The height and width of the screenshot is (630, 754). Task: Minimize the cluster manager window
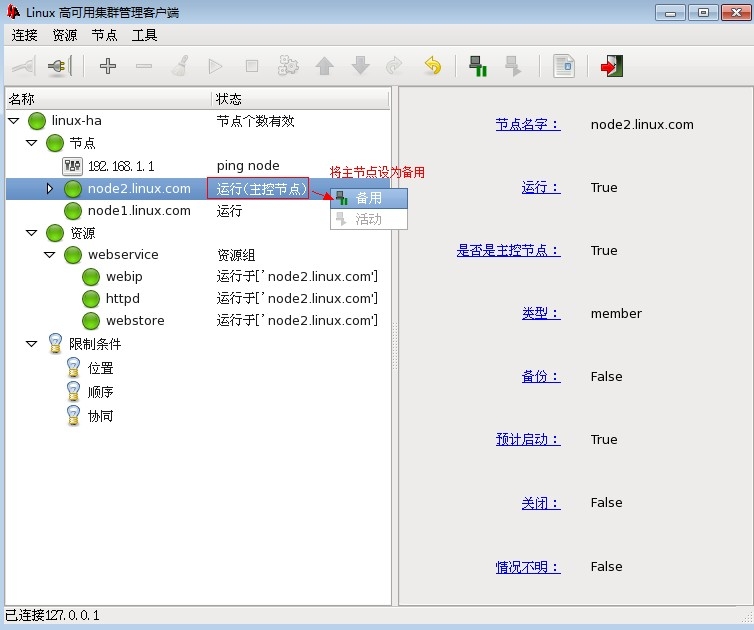click(x=670, y=13)
